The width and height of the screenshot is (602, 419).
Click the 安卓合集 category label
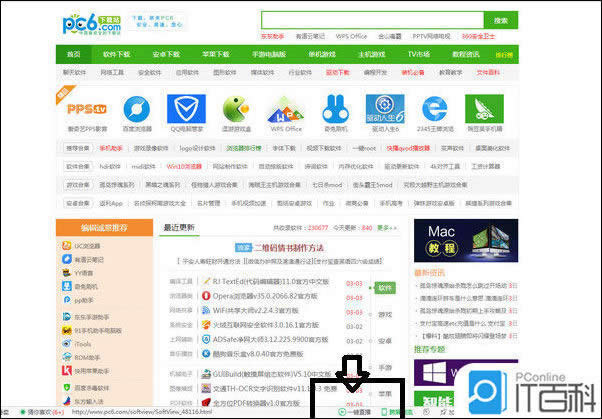[x=78, y=203]
